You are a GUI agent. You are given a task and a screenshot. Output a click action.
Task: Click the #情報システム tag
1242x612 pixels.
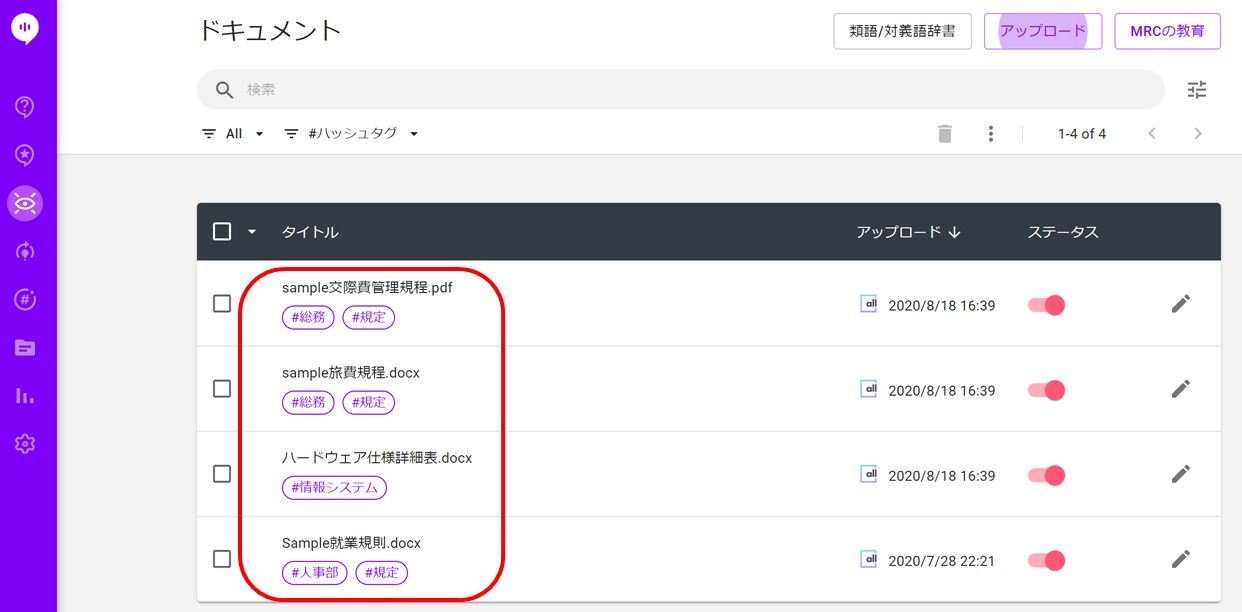[x=334, y=488]
